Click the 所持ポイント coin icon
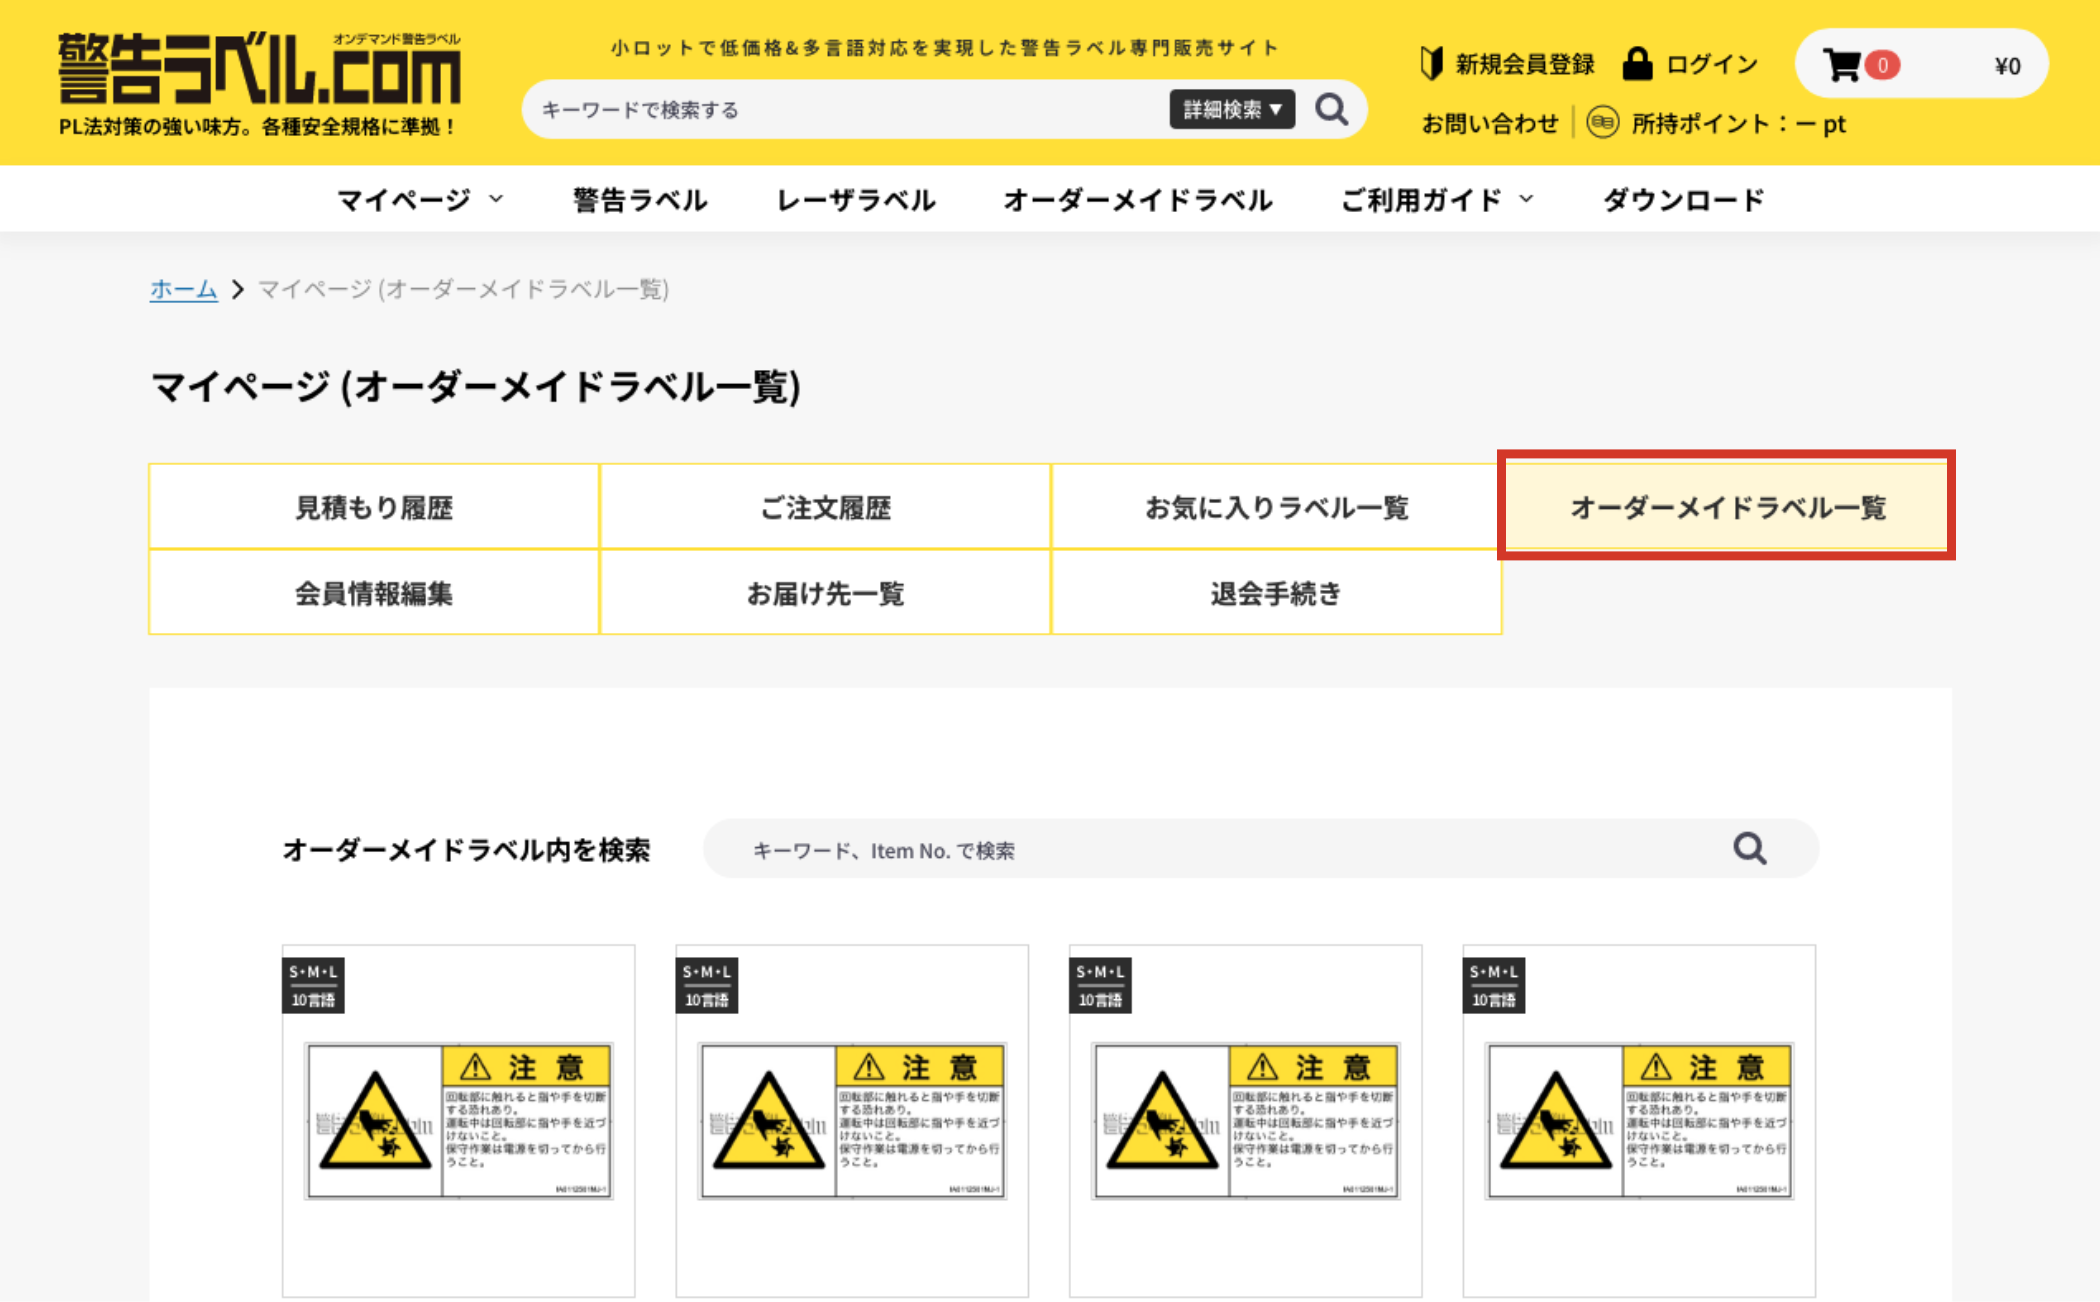Viewport: 2100px width, 1302px height. [x=1602, y=123]
